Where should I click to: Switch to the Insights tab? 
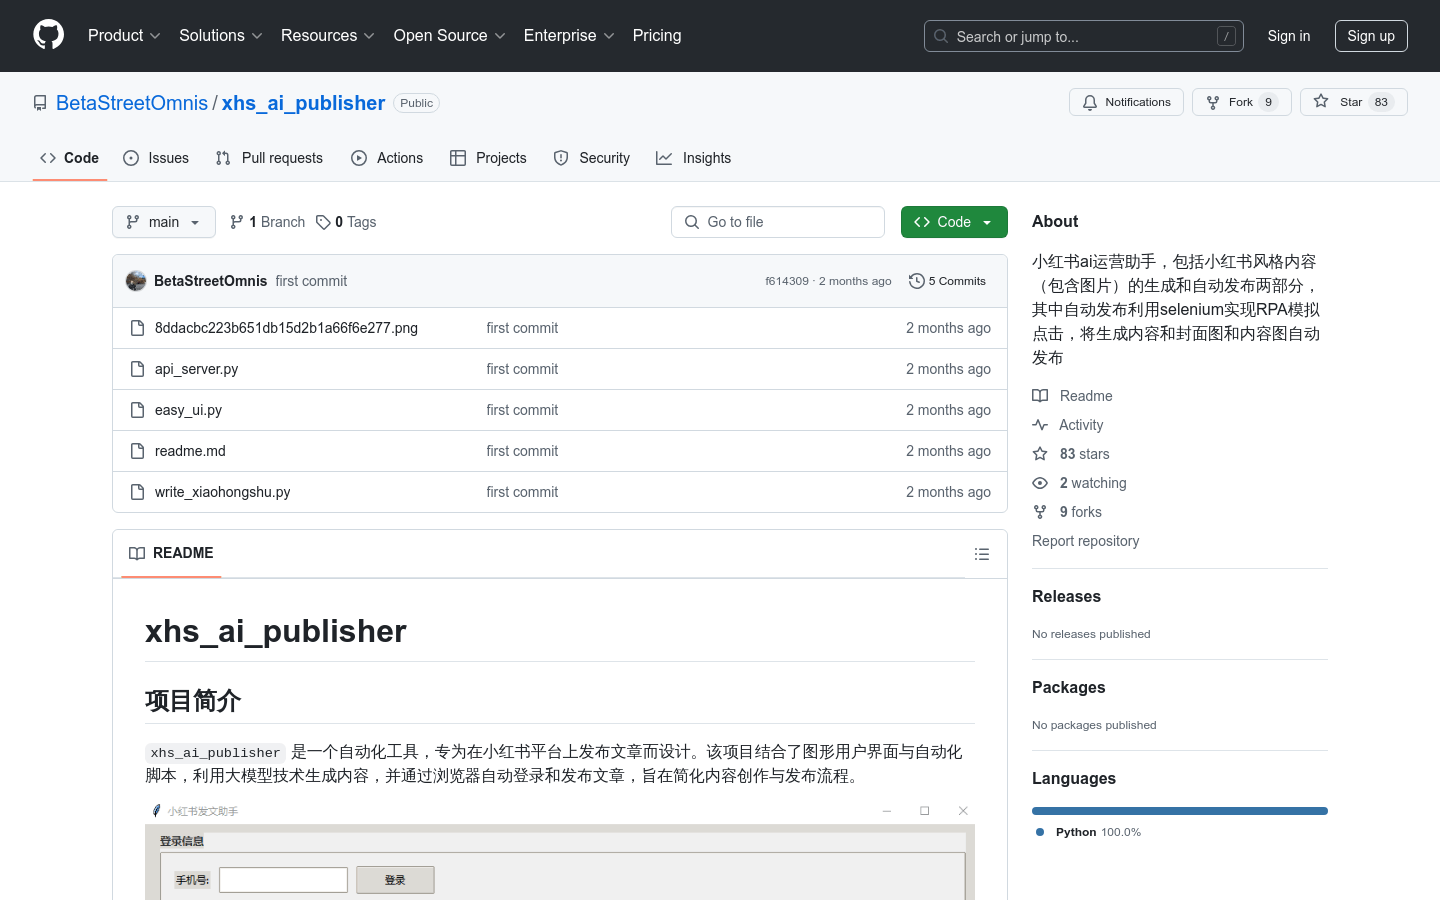694,158
